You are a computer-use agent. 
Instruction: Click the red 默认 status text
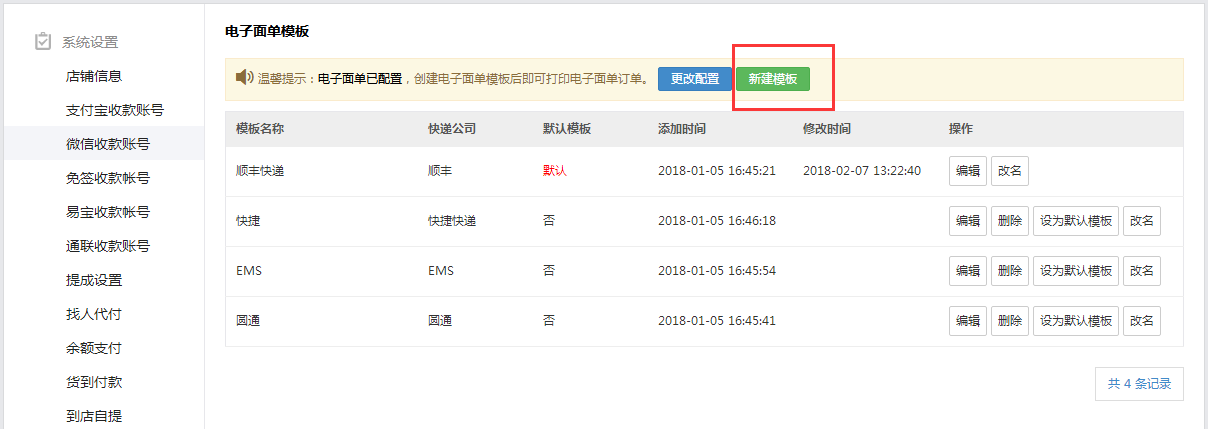pyautogui.click(x=555, y=171)
